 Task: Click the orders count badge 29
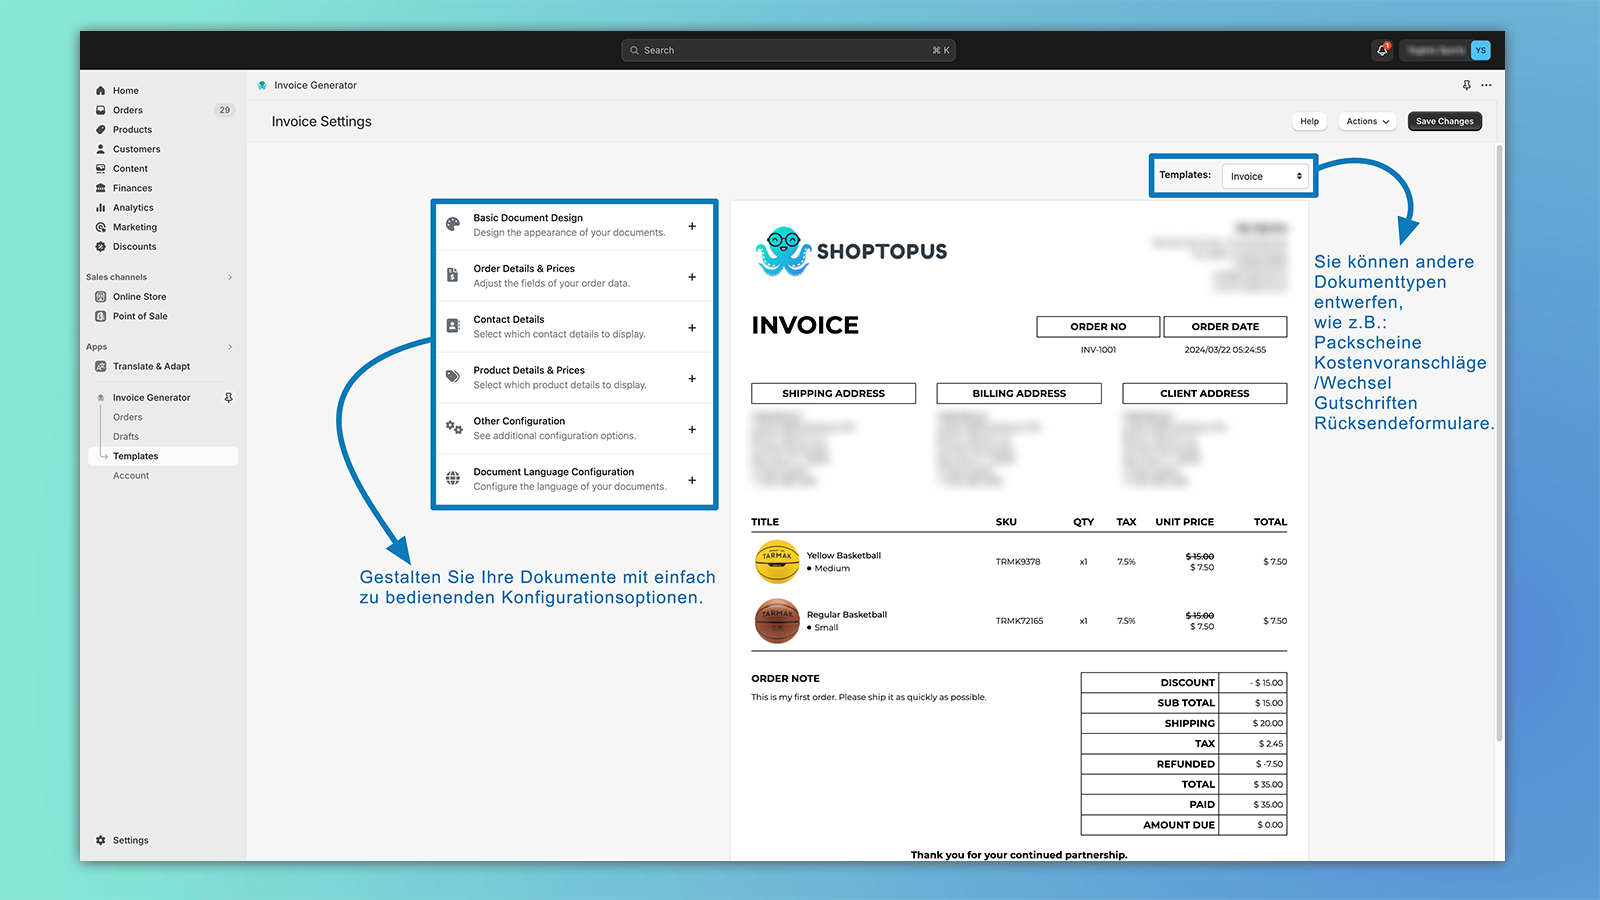224,110
